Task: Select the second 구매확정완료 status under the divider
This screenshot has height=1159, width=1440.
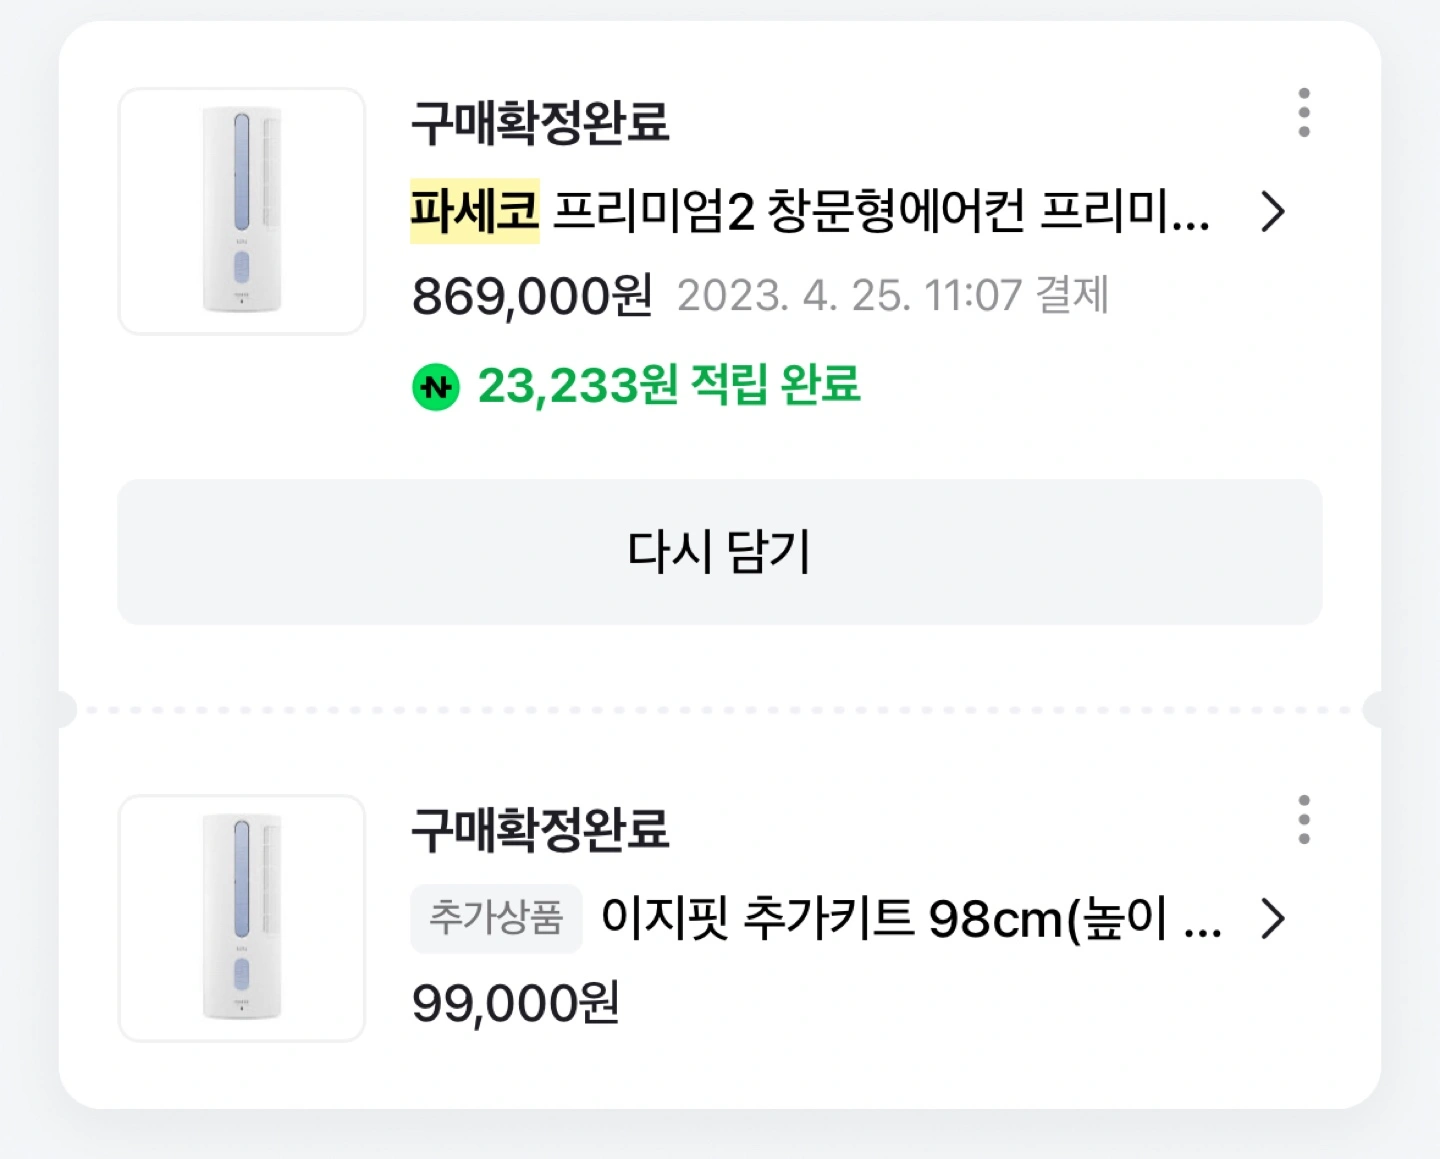Action: 540,831
